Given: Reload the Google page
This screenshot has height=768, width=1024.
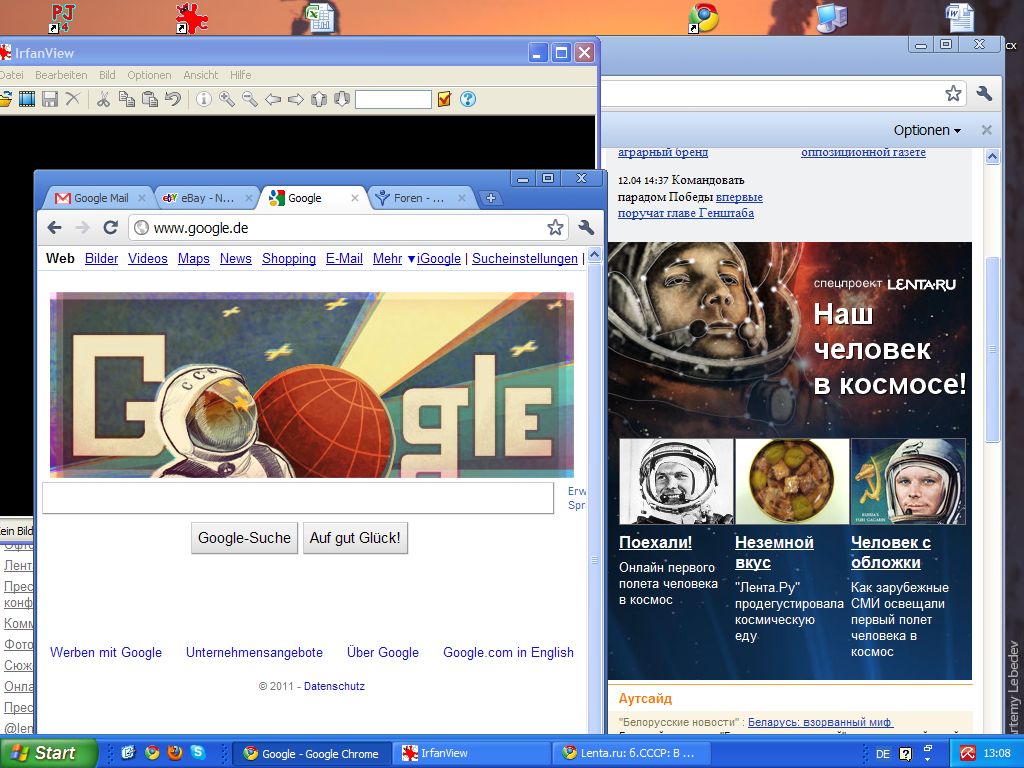Looking at the screenshot, I should coord(110,227).
